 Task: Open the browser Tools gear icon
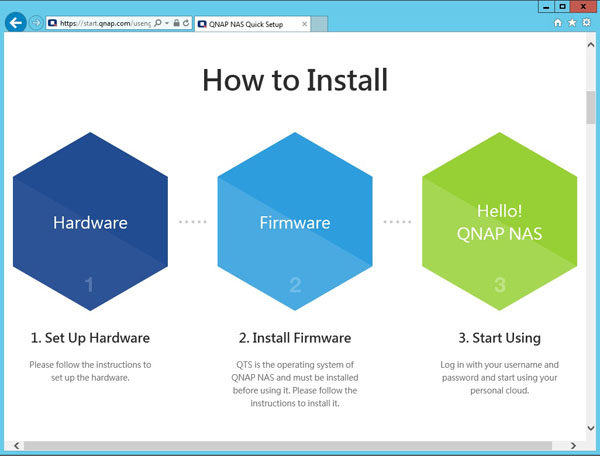coord(586,23)
